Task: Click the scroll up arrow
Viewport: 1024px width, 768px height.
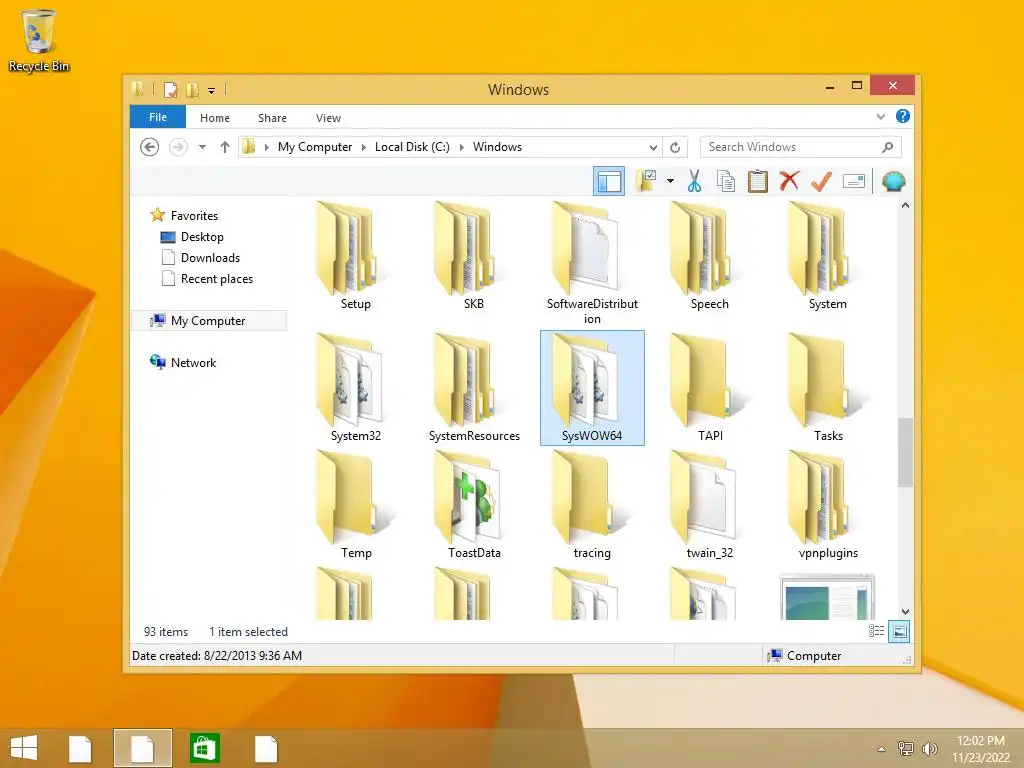Action: point(905,205)
